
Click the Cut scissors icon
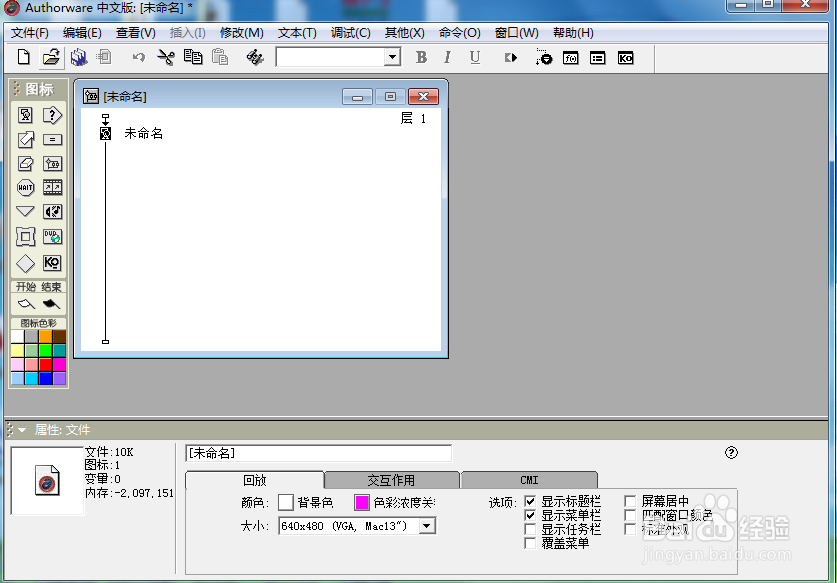point(166,57)
